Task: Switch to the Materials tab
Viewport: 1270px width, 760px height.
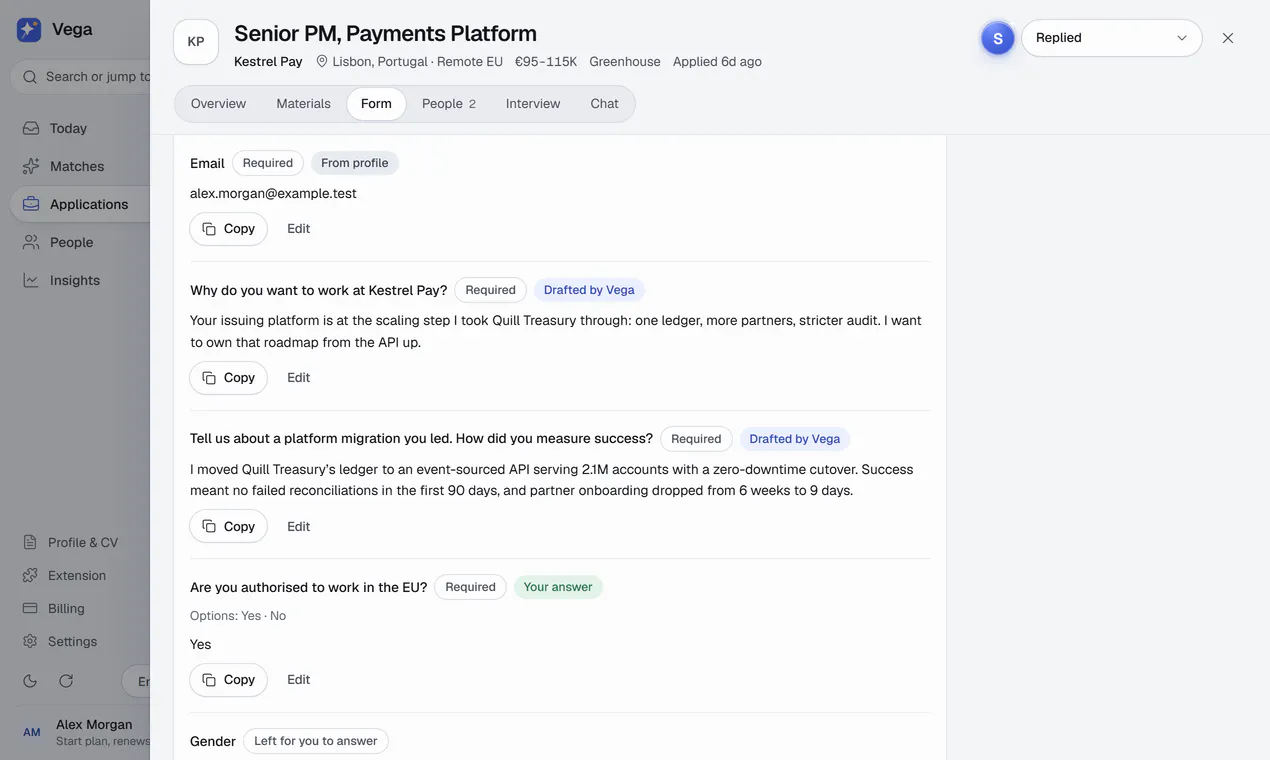Action: pyautogui.click(x=303, y=104)
